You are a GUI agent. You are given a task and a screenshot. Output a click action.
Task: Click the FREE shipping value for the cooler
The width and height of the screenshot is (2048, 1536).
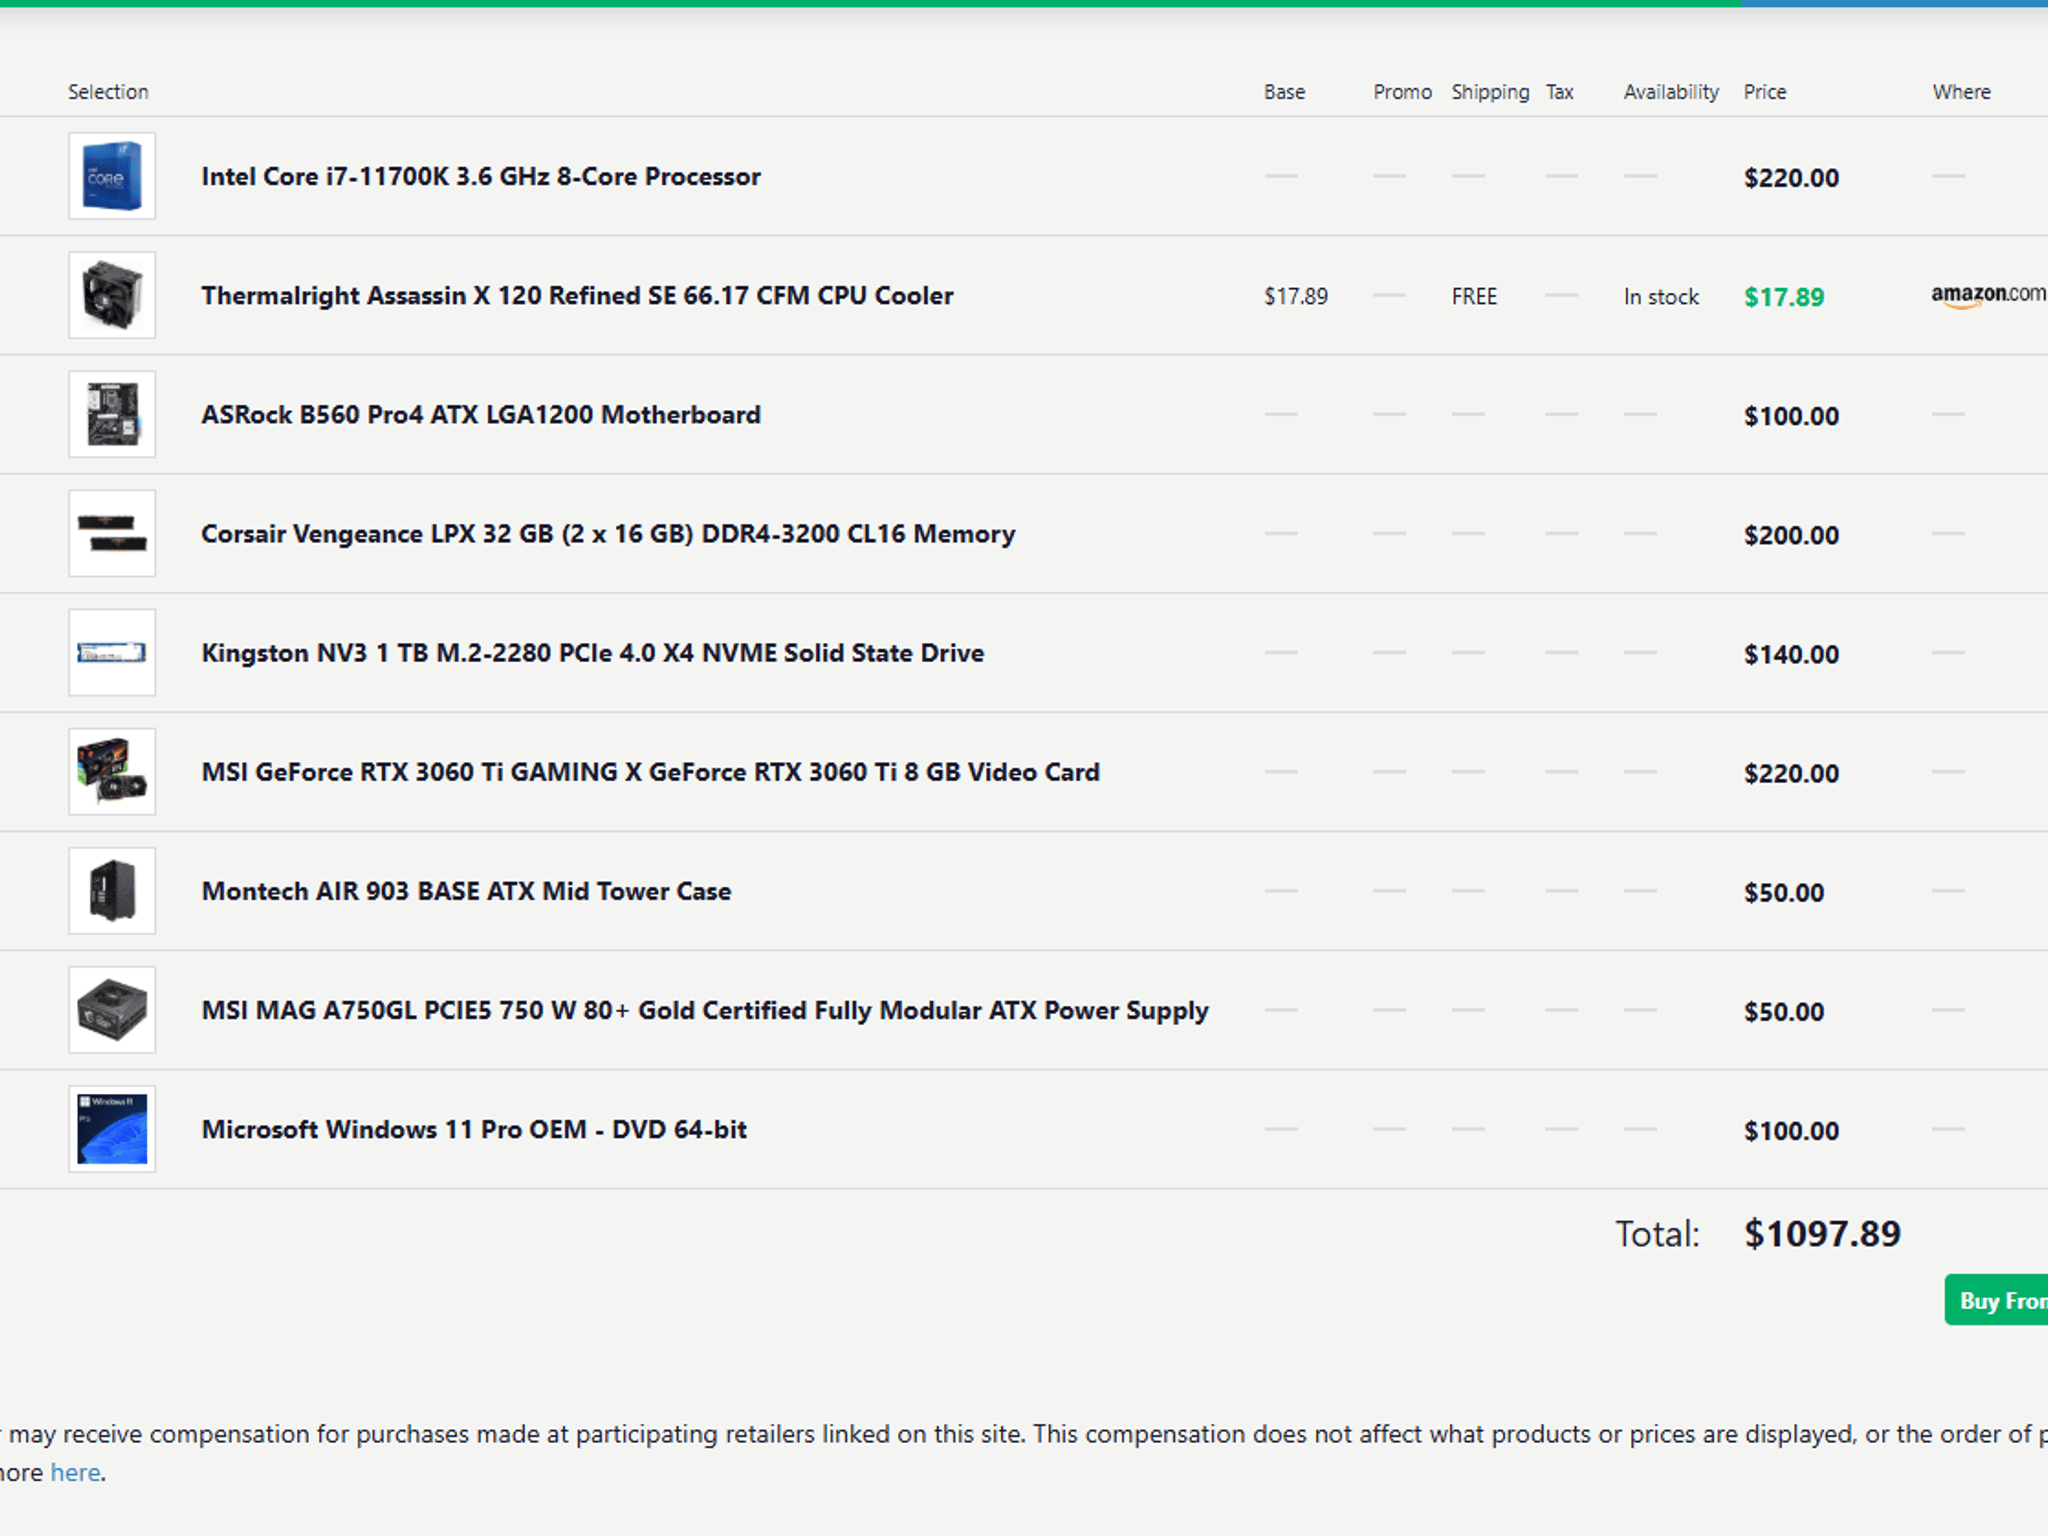(1474, 296)
